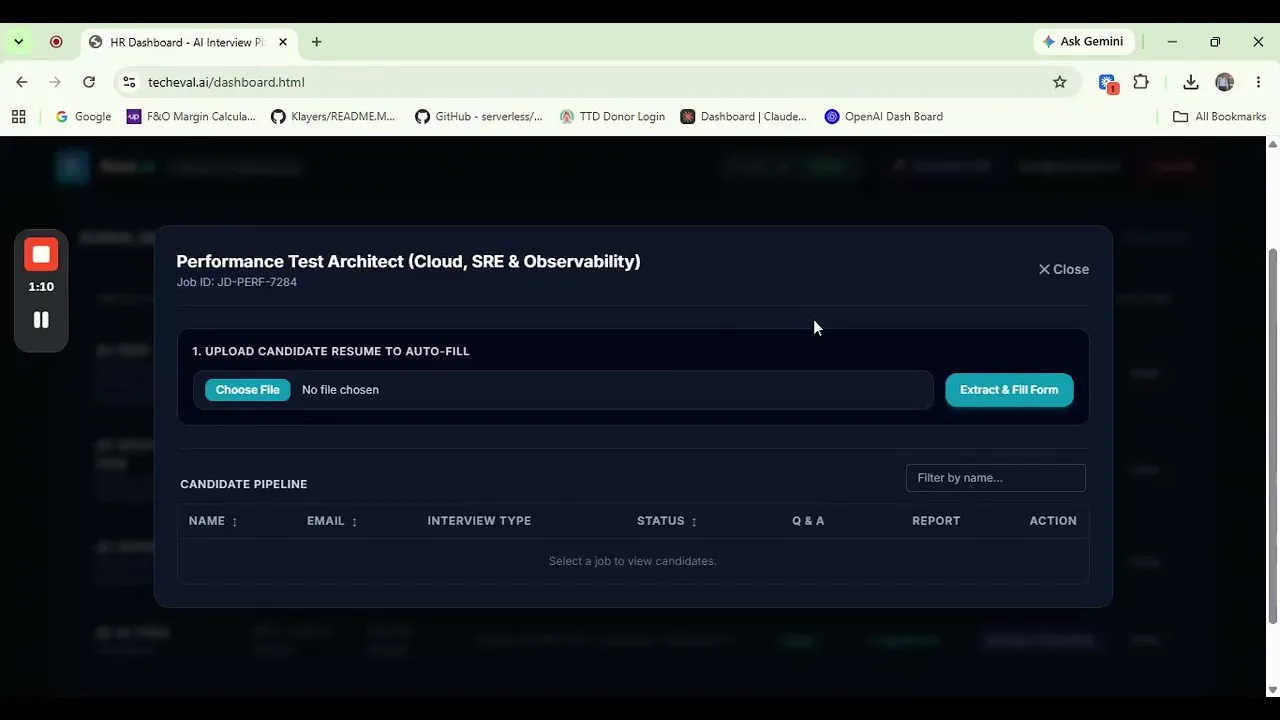The image size is (1280, 720).
Task: View site information for techeval.ai
Action: point(129,82)
